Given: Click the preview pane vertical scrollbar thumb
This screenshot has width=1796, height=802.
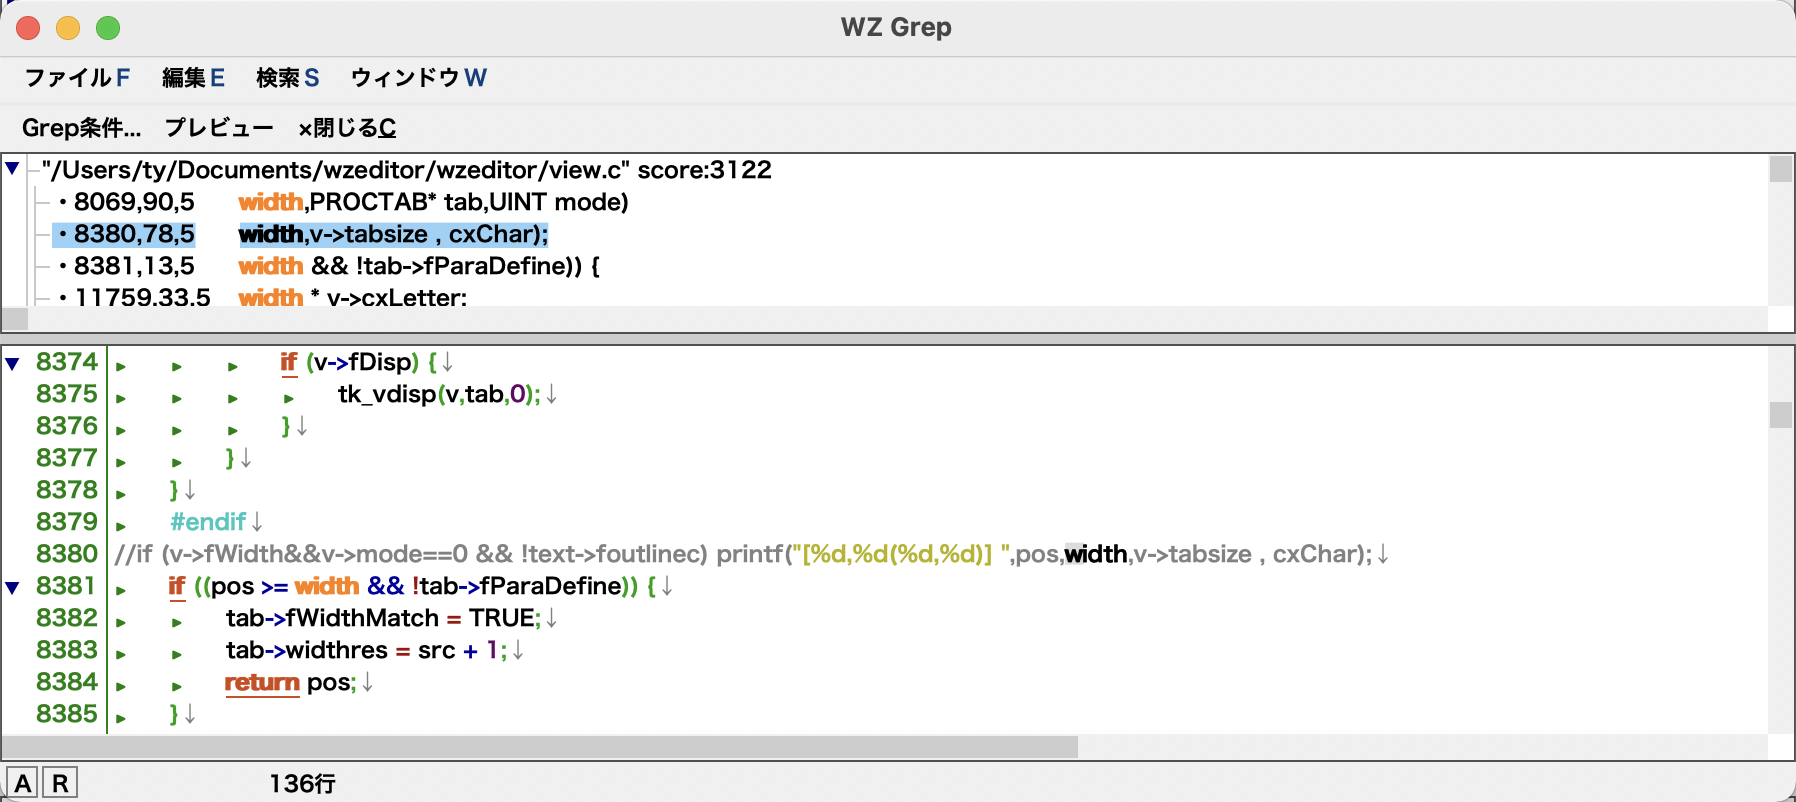Looking at the screenshot, I should coord(1780,414).
